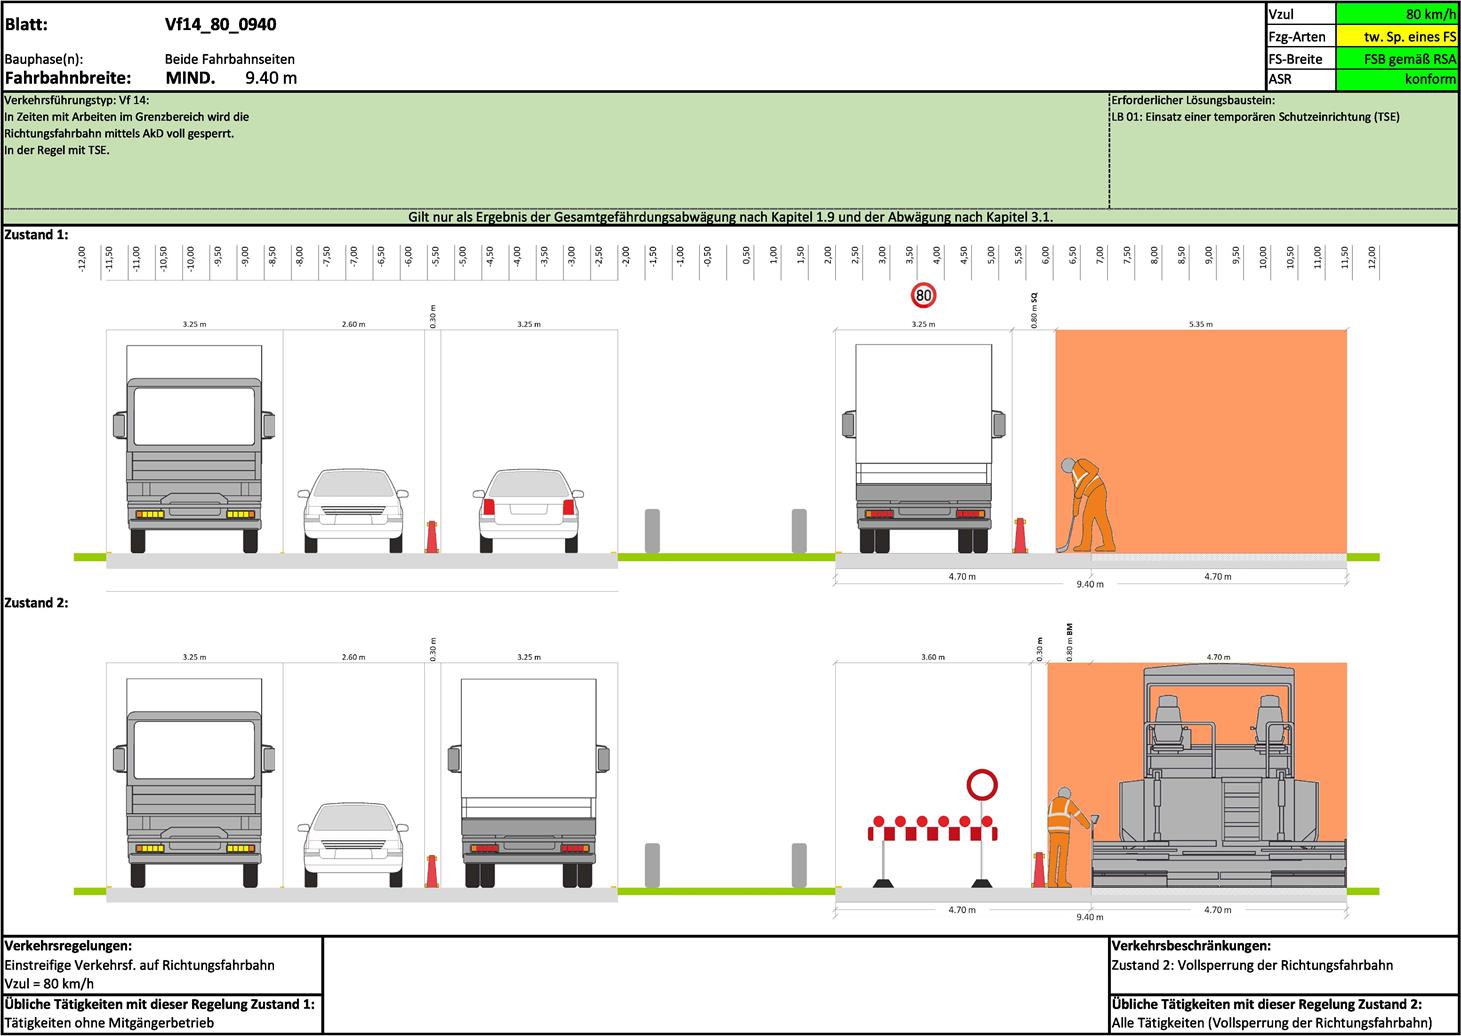Click the Verkehrsbeschränkungen heading

(x=1191, y=946)
